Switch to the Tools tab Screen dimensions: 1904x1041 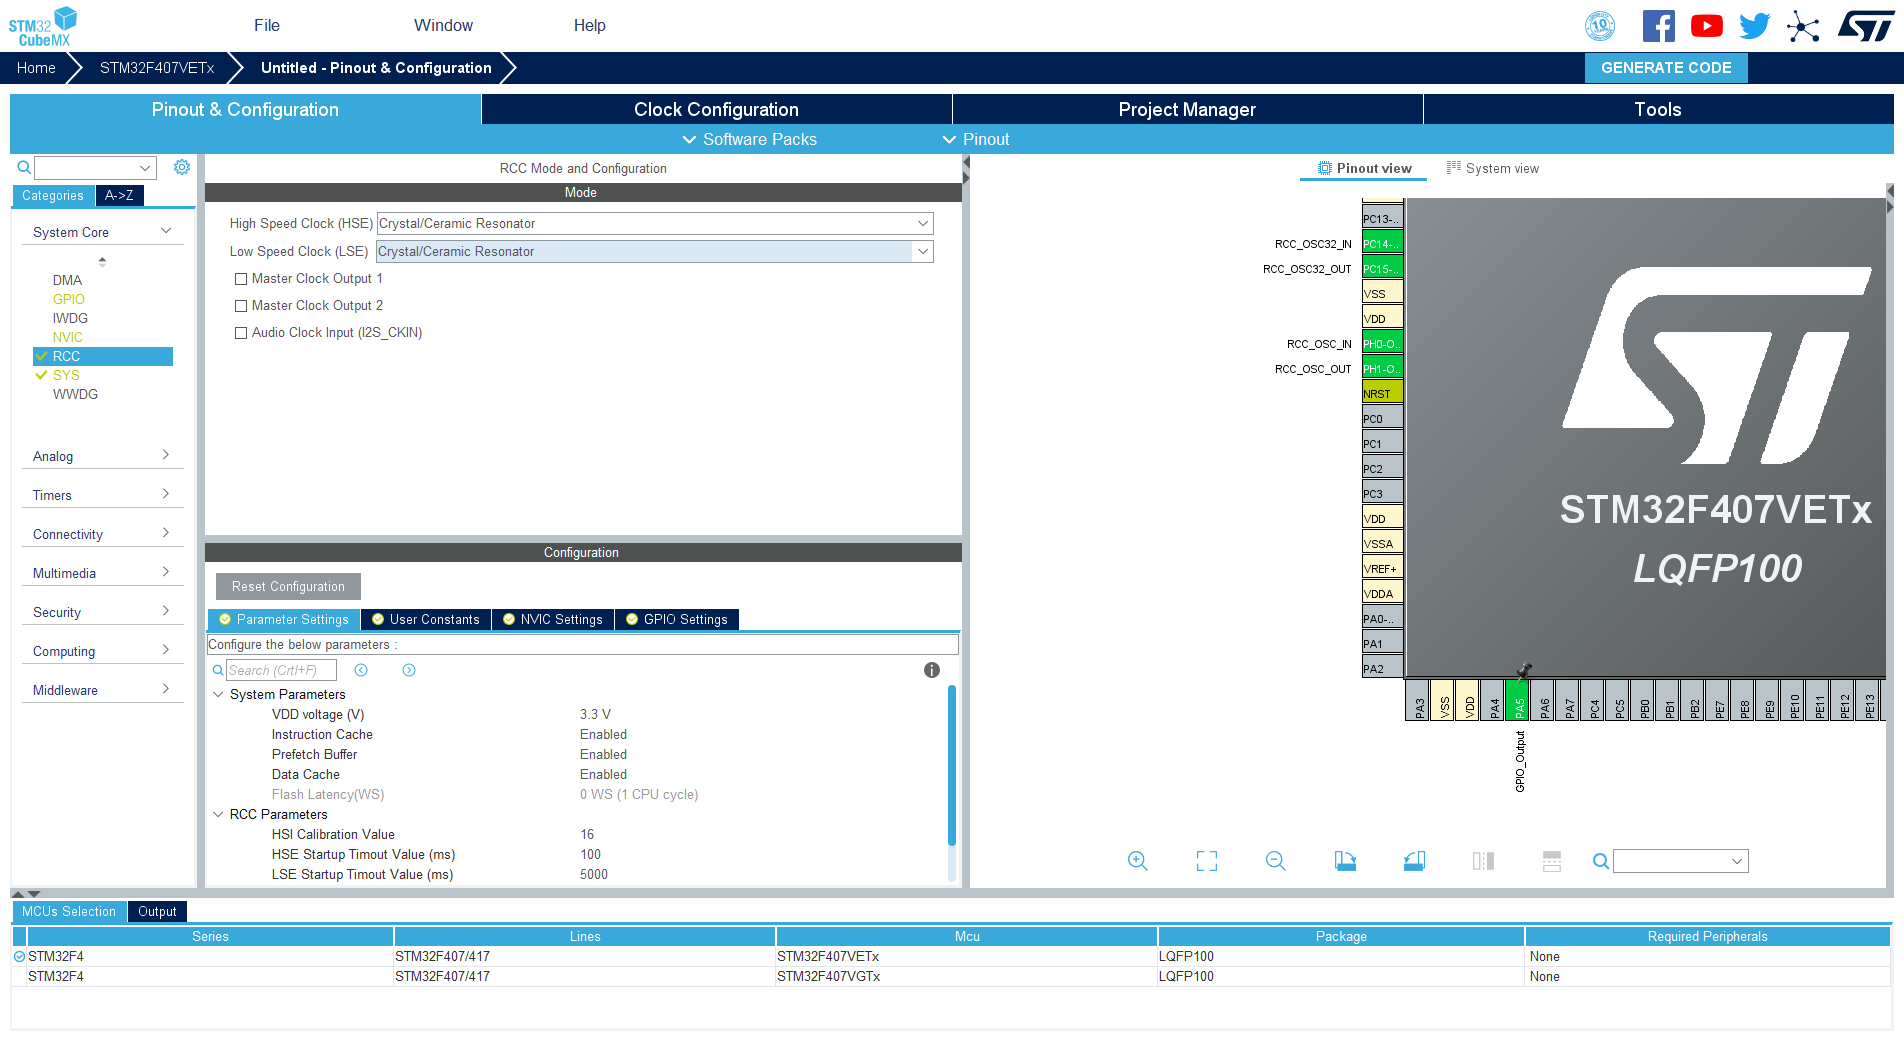coord(1658,109)
